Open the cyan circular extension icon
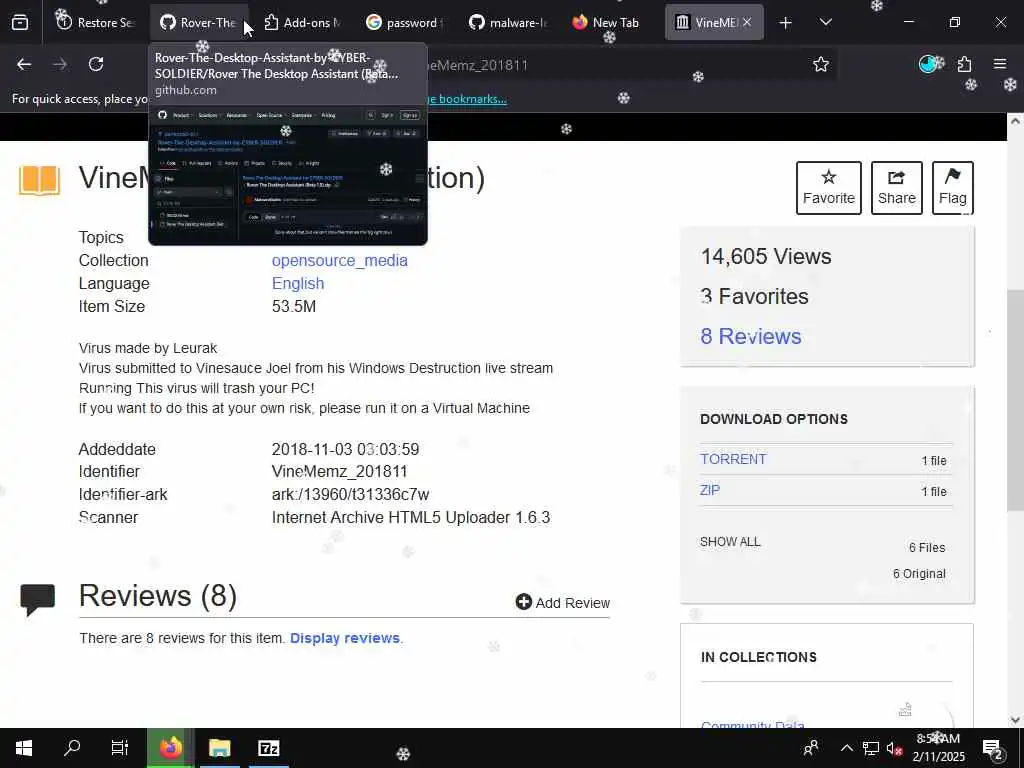Screen dimensions: 1024x768 927,64
